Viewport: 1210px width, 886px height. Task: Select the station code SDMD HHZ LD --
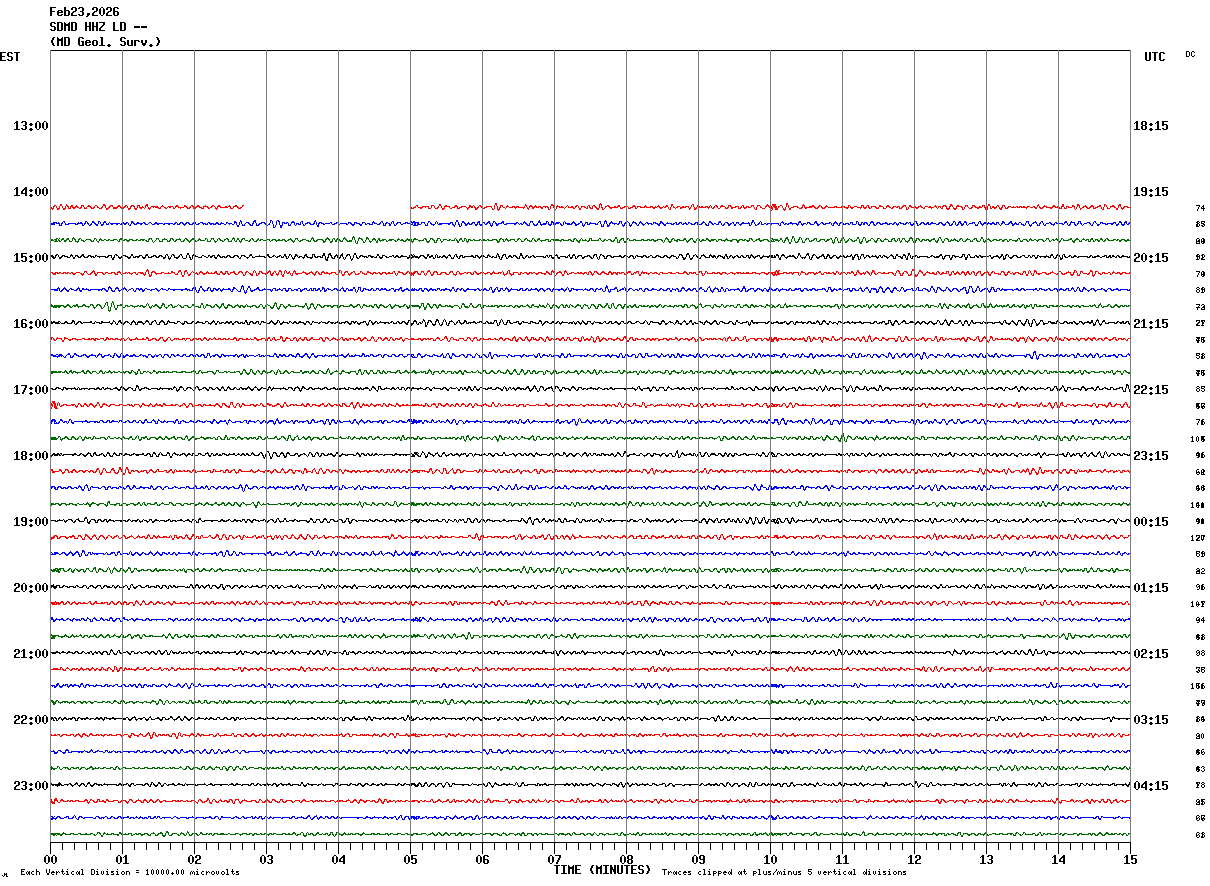click(x=99, y=27)
